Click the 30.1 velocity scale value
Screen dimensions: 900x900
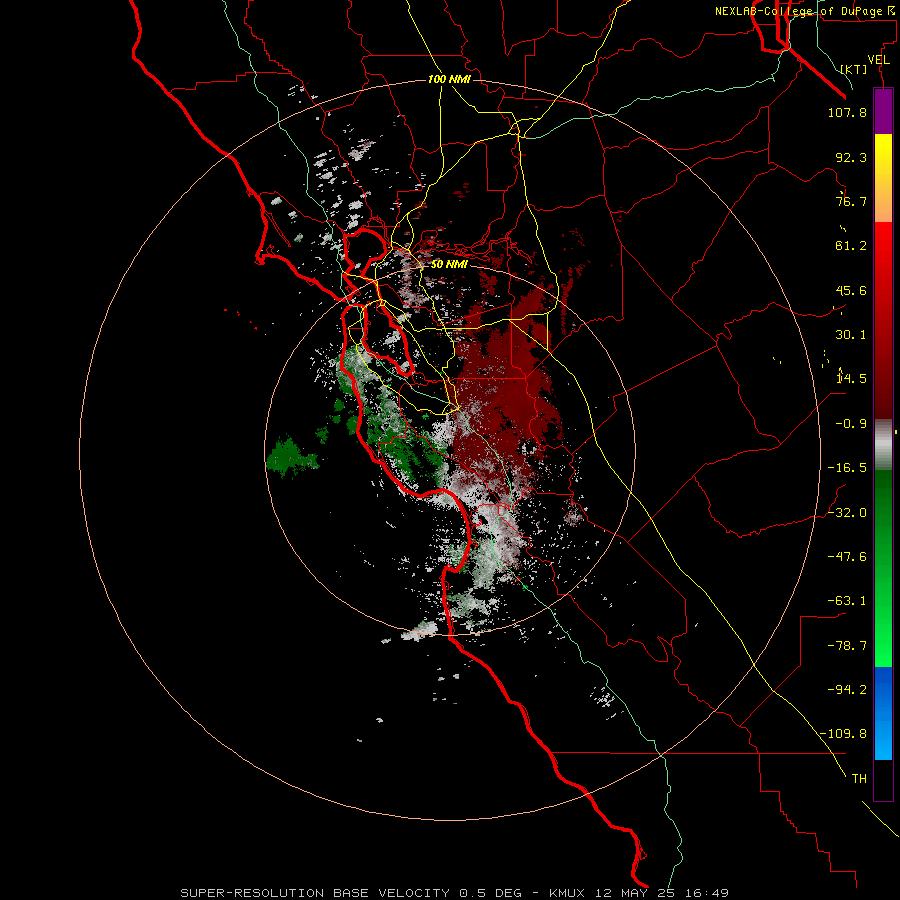point(851,335)
